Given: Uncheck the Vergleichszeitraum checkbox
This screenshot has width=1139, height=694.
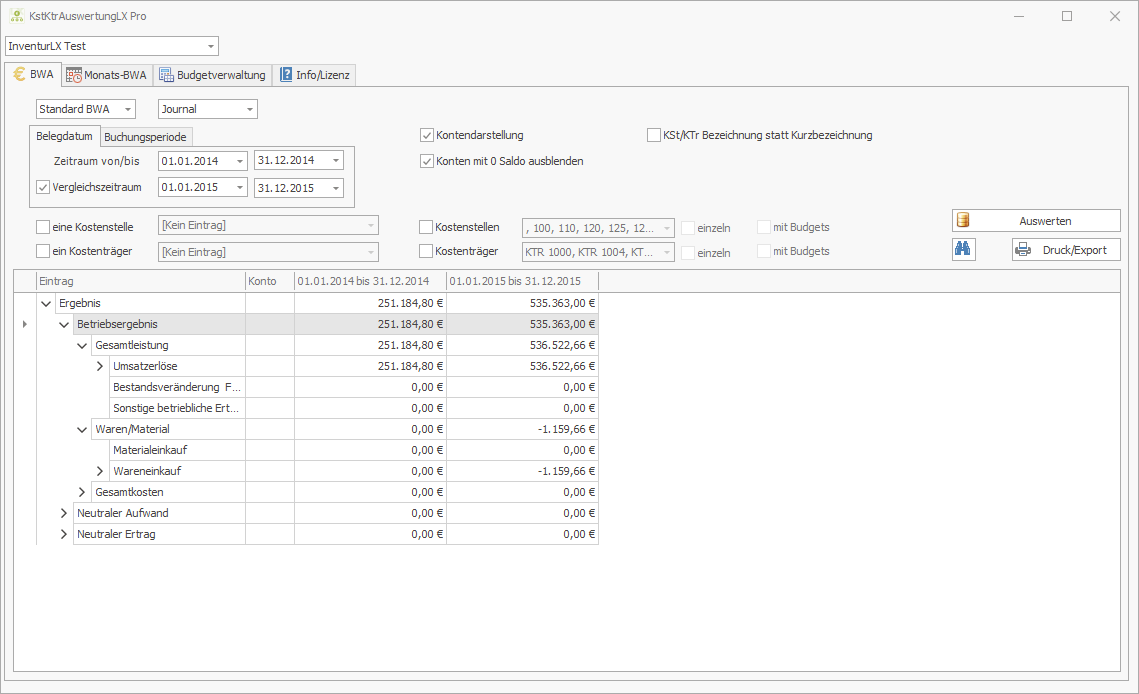Looking at the screenshot, I should [43, 187].
